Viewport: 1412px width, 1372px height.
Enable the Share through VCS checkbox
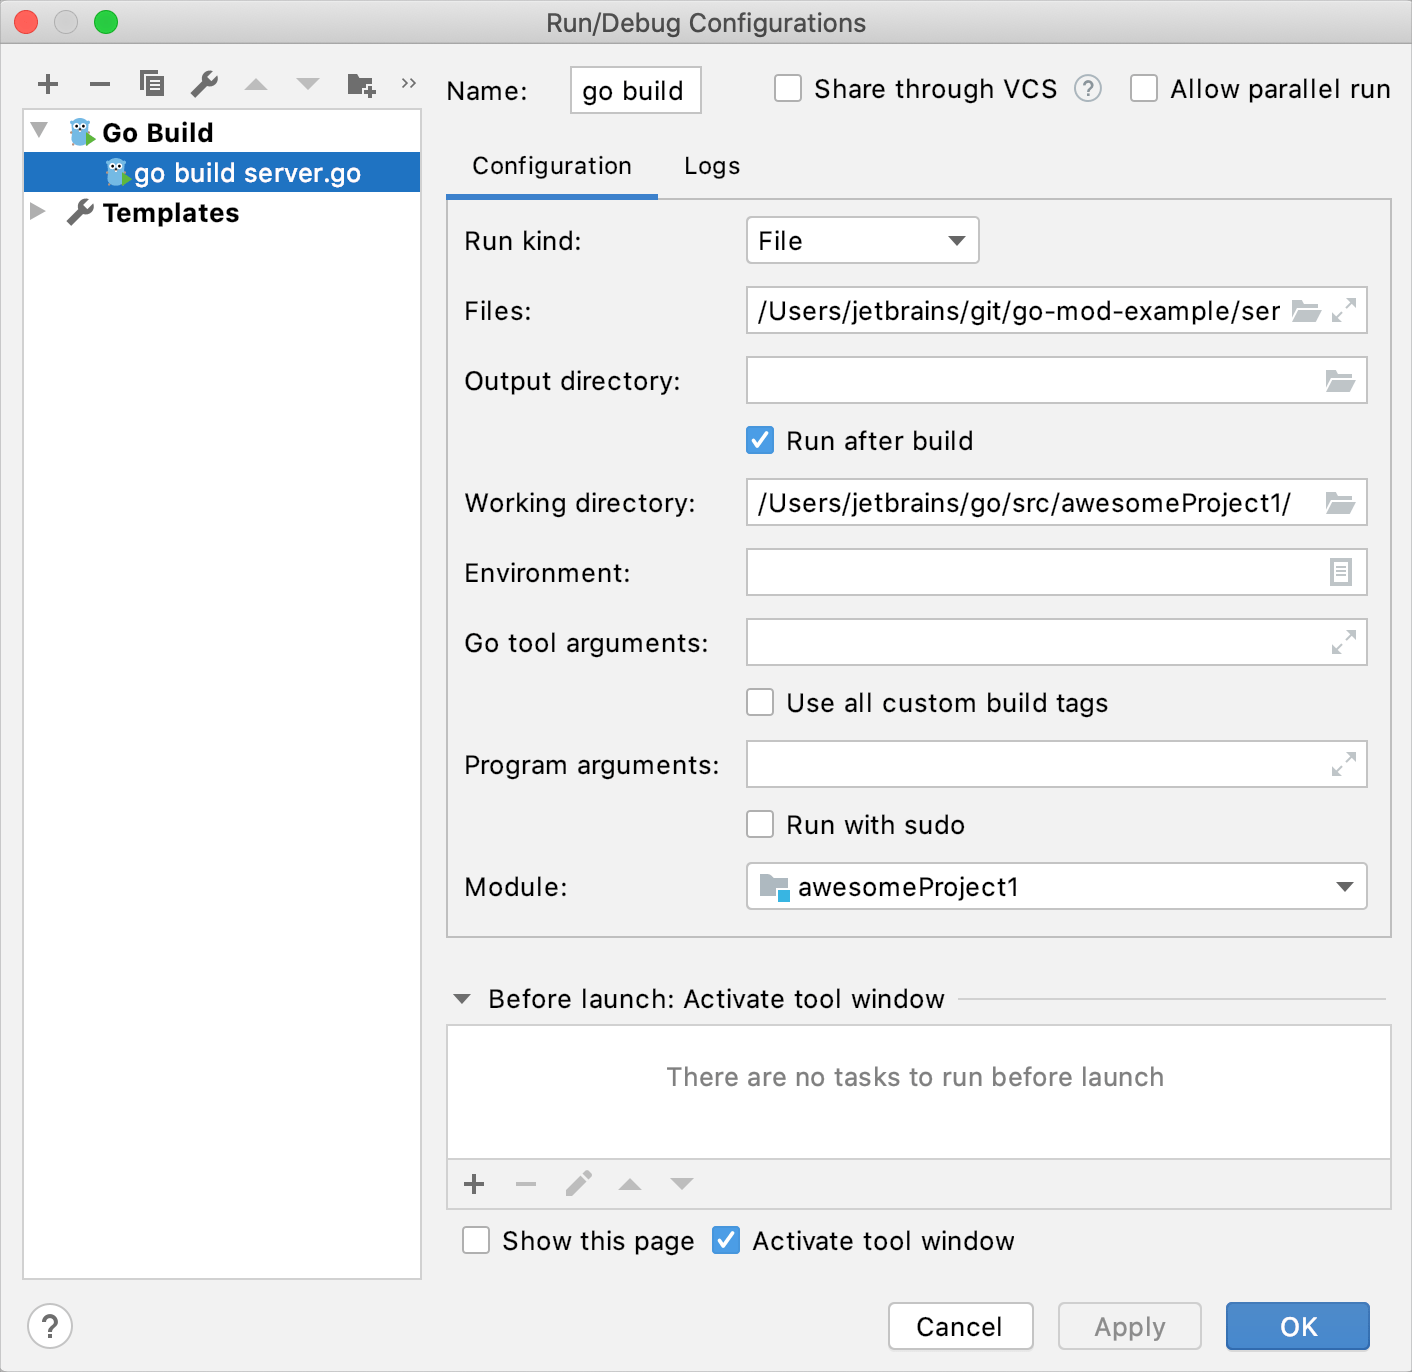point(788,89)
